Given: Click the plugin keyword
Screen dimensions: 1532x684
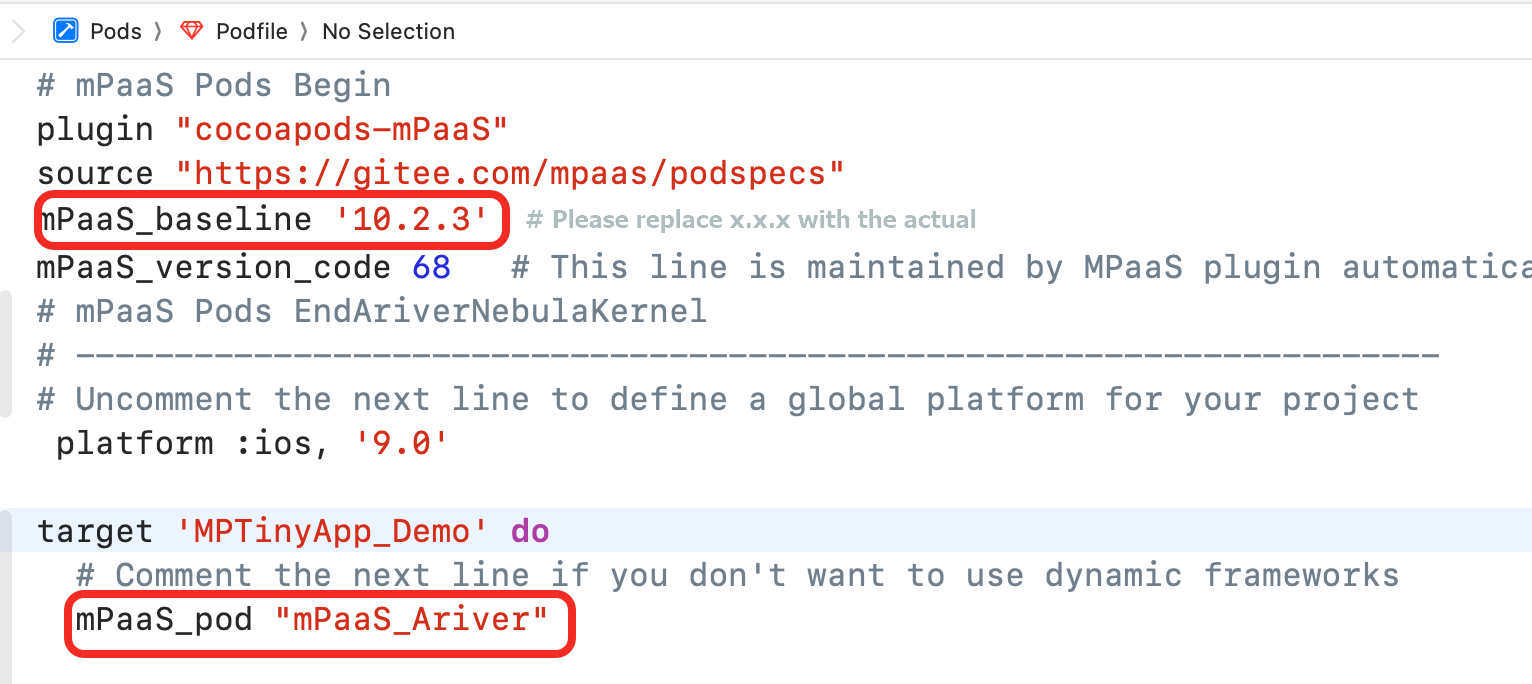Looking at the screenshot, I should [x=95, y=129].
